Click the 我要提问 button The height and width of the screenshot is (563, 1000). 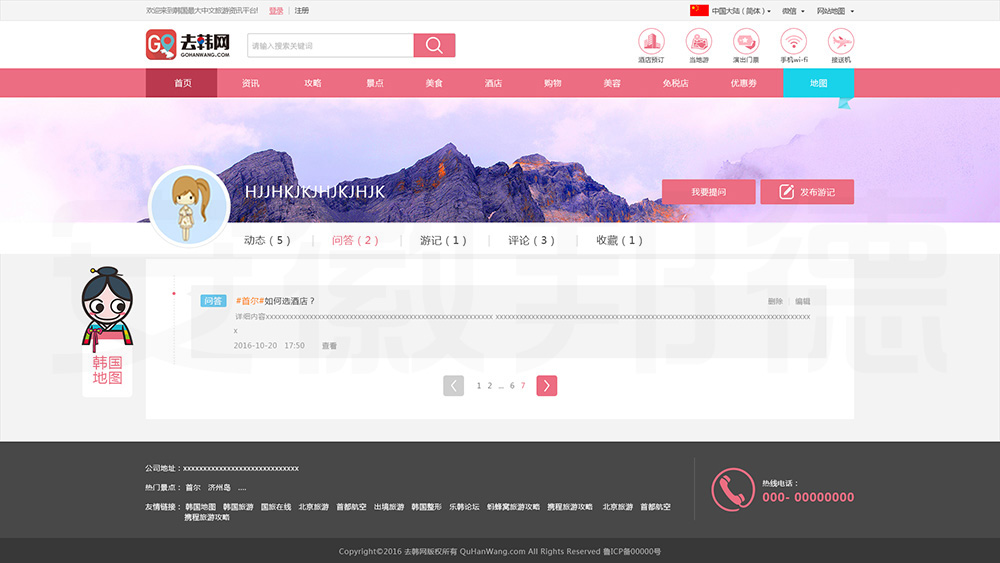click(708, 192)
